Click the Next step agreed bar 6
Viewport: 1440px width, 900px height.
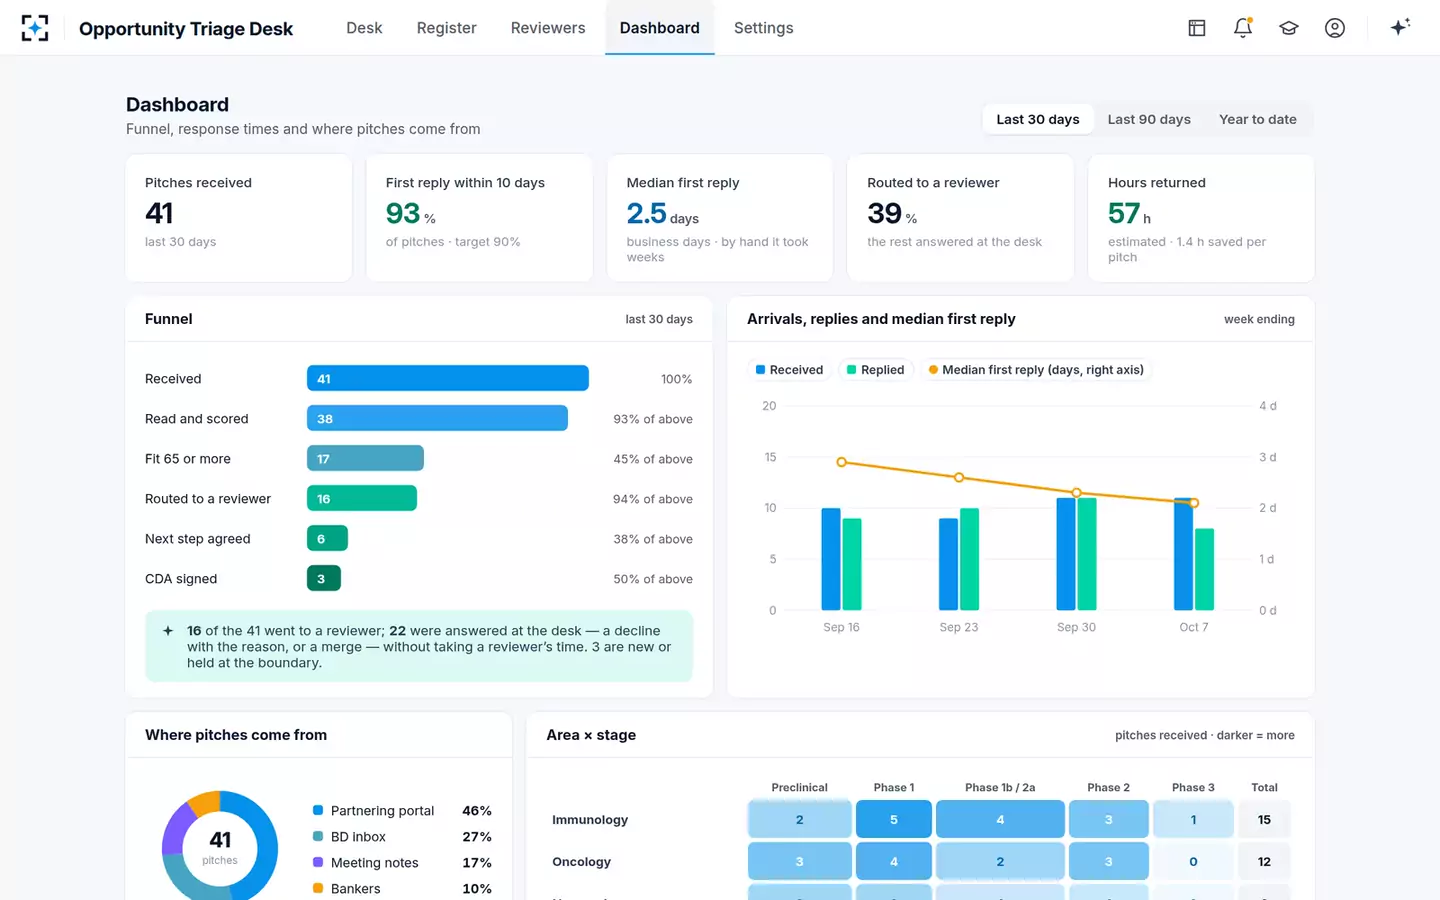click(327, 538)
